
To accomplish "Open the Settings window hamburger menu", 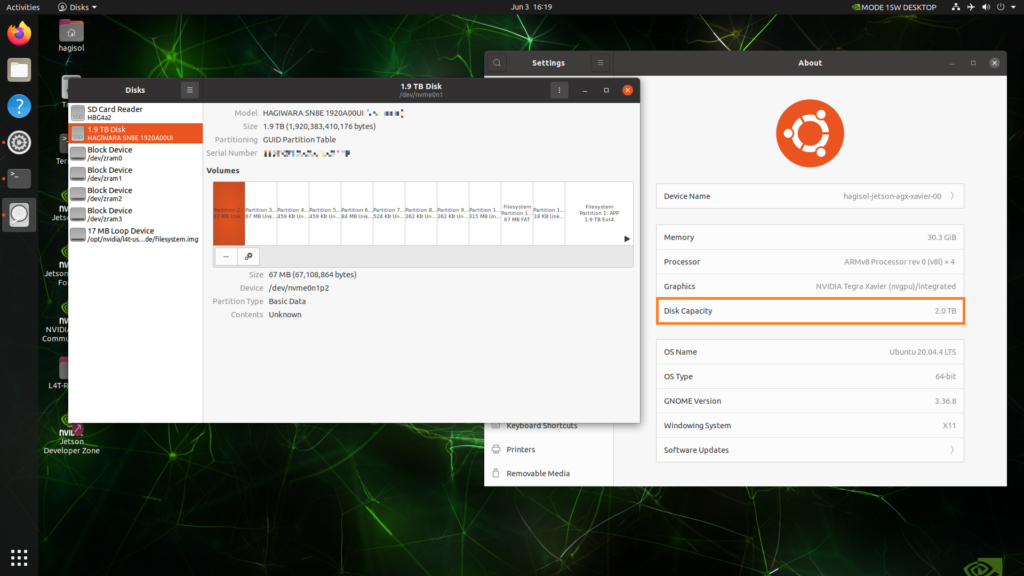I will (x=600, y=63).
